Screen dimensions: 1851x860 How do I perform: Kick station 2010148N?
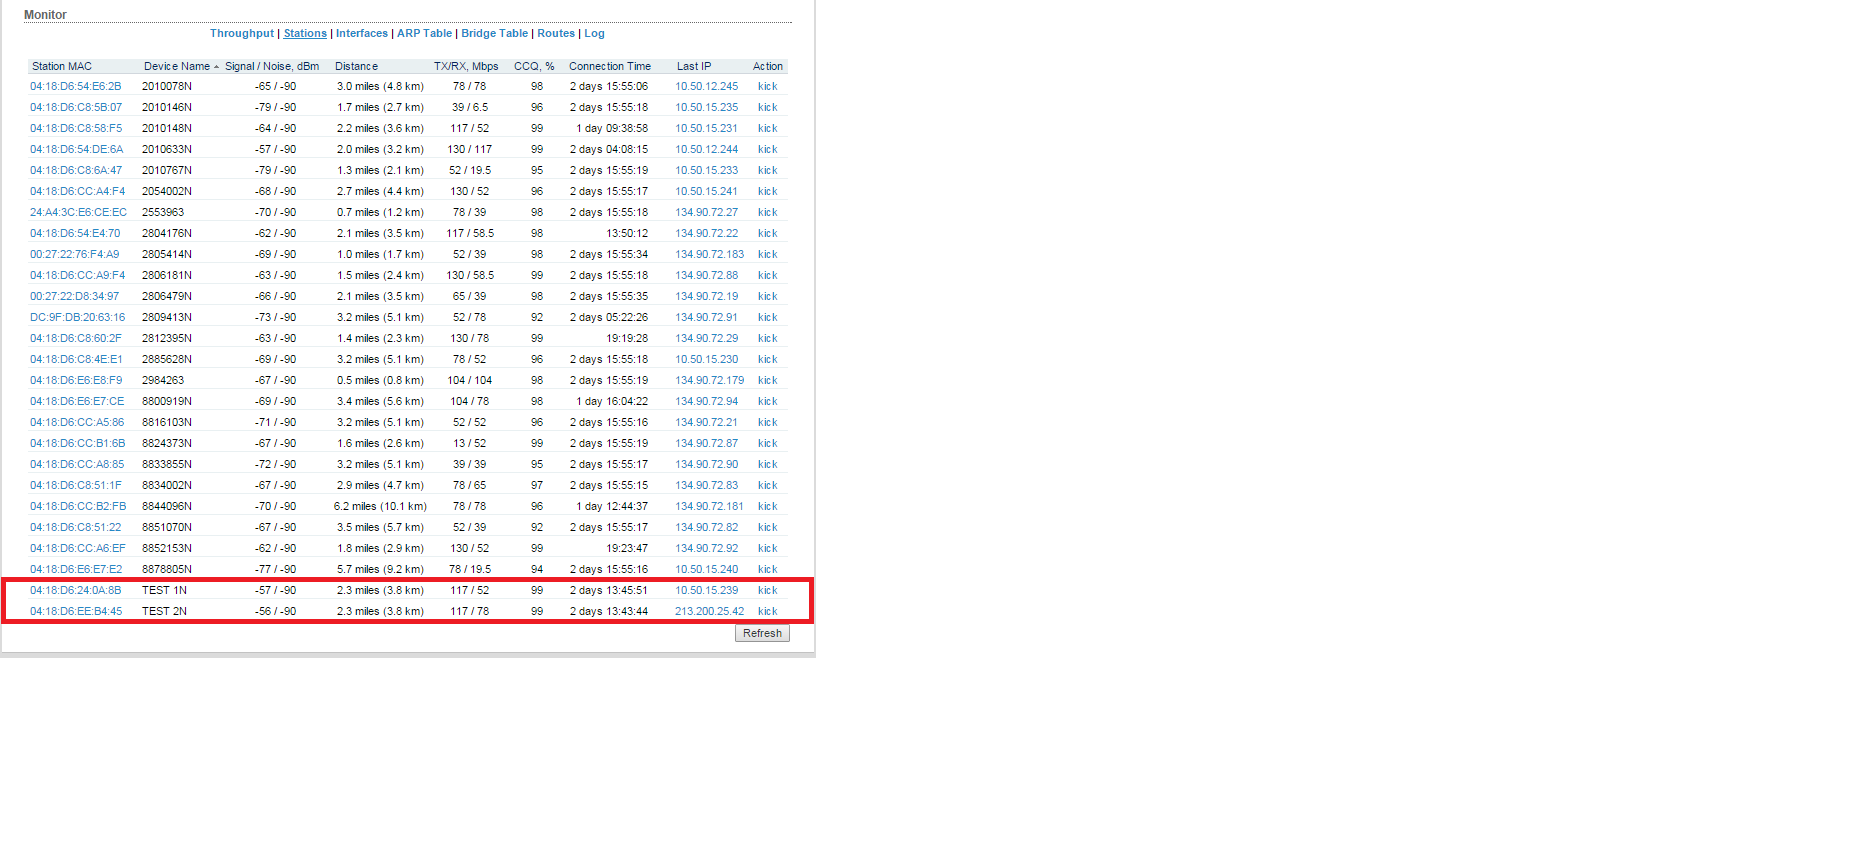click(767, 128)
